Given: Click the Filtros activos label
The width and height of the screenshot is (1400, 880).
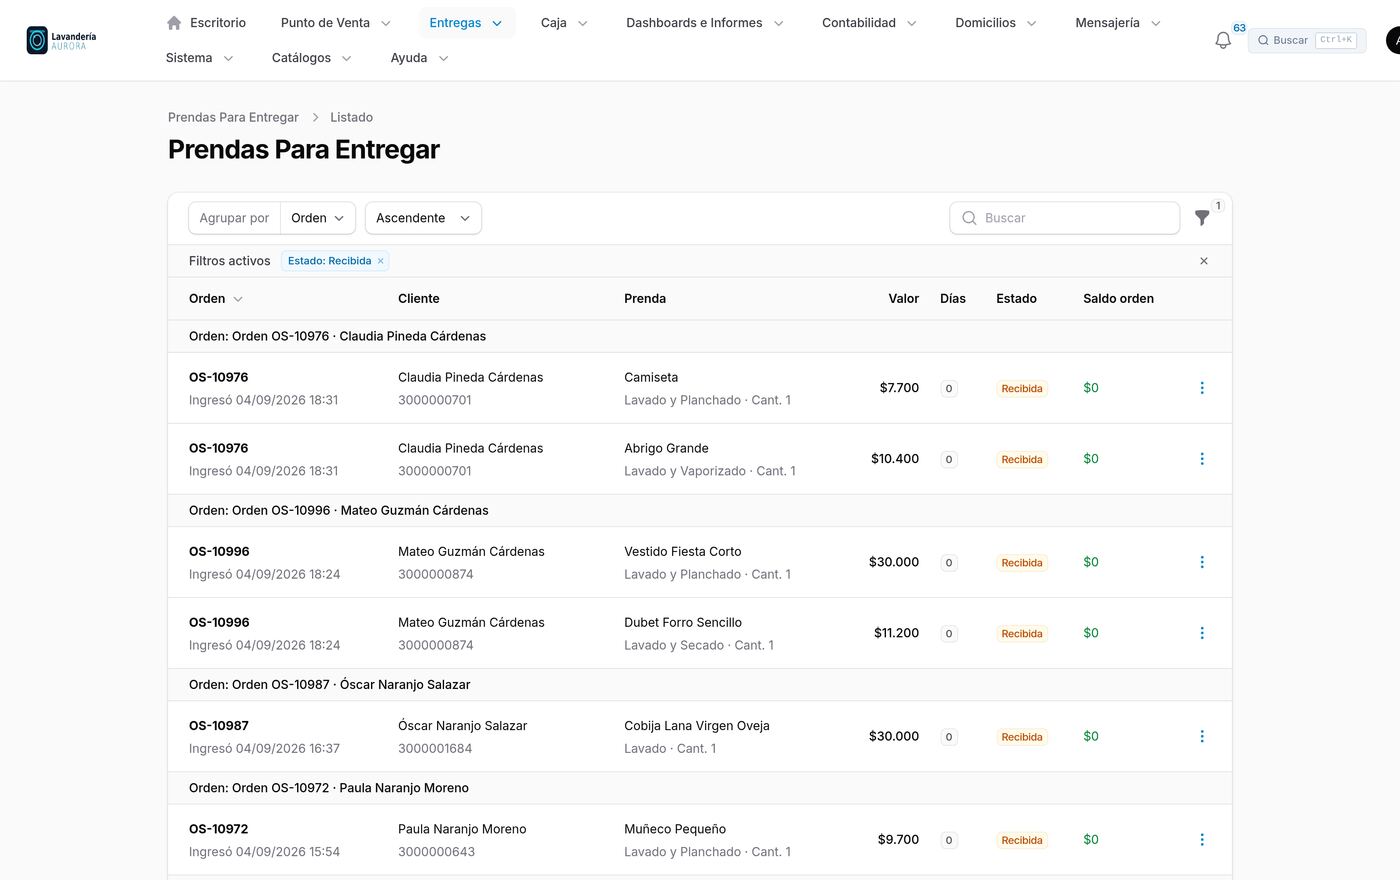Looking at the screenshot, I should [x=230, y=261].
